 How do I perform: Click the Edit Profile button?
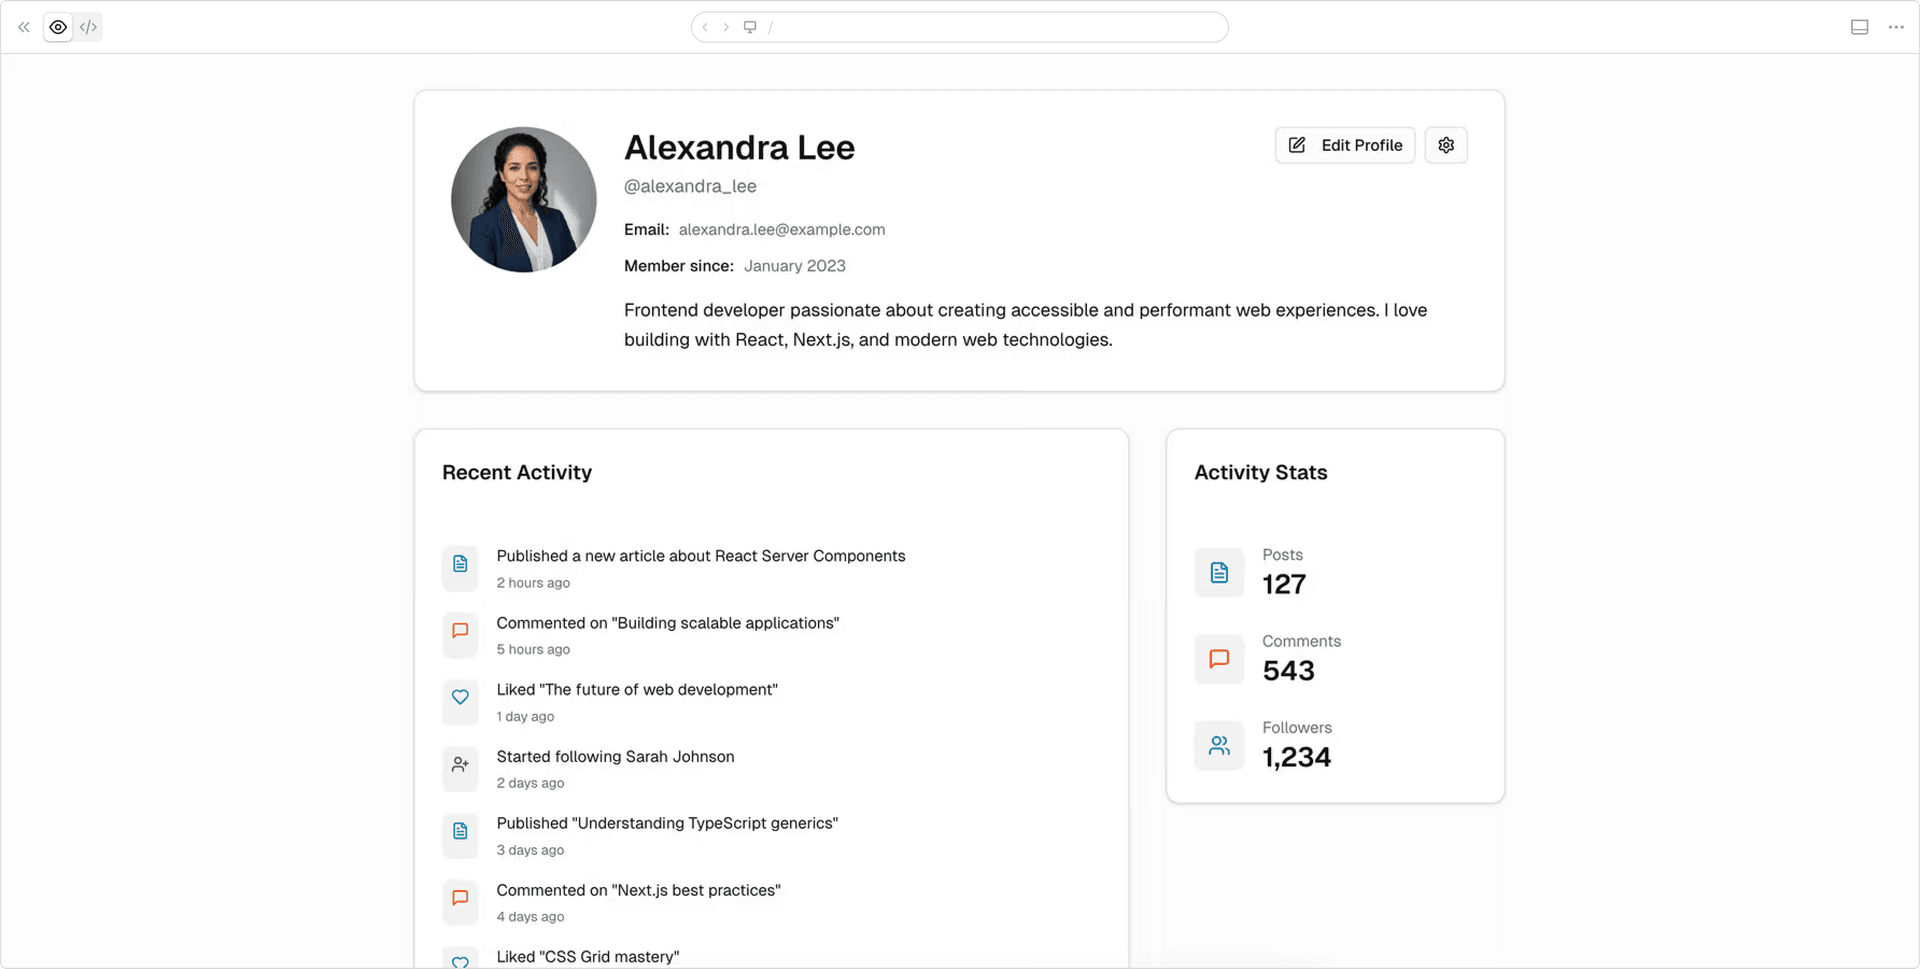click(1344, 145)
